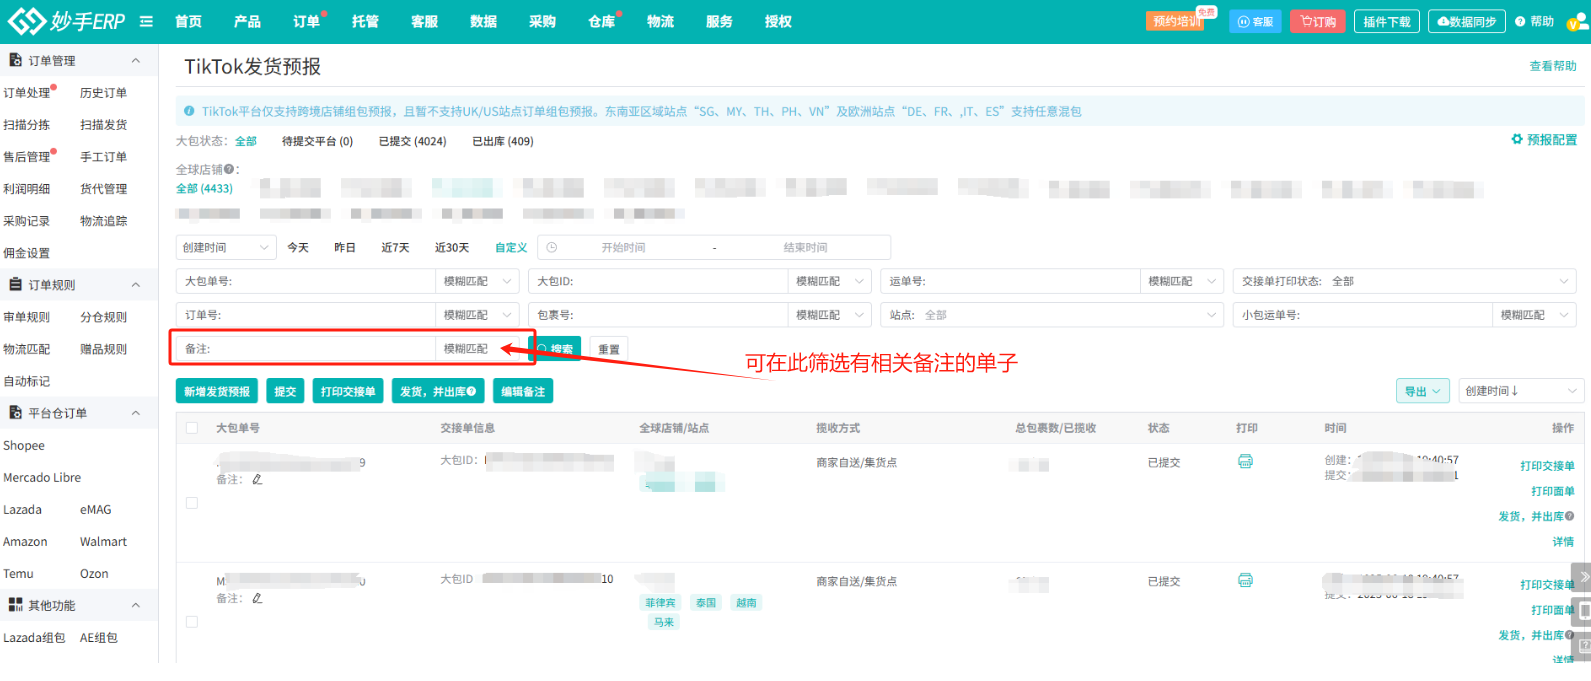Click the 新增发货预报 button
This screenshot has width=1591, height=681.
point(217,391)
